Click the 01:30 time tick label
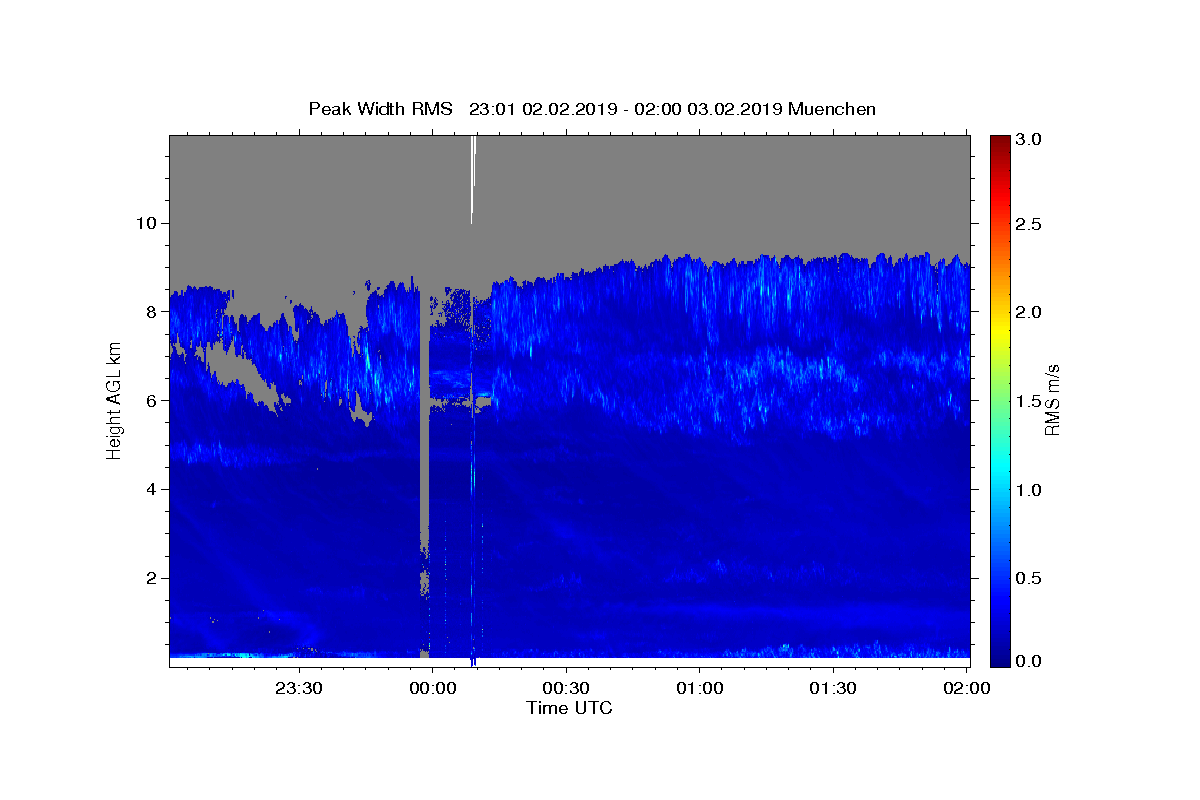Viewport: 1200px width, 800px height. coord(832,688)
